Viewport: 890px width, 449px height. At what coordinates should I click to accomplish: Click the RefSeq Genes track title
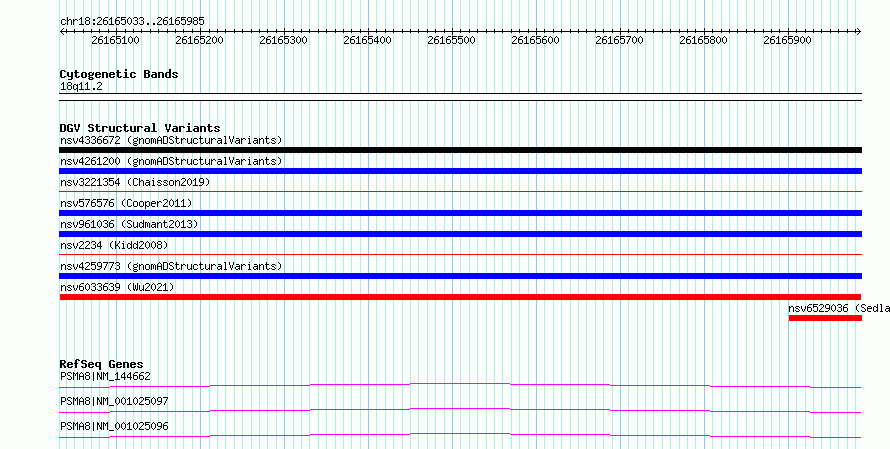101,364
